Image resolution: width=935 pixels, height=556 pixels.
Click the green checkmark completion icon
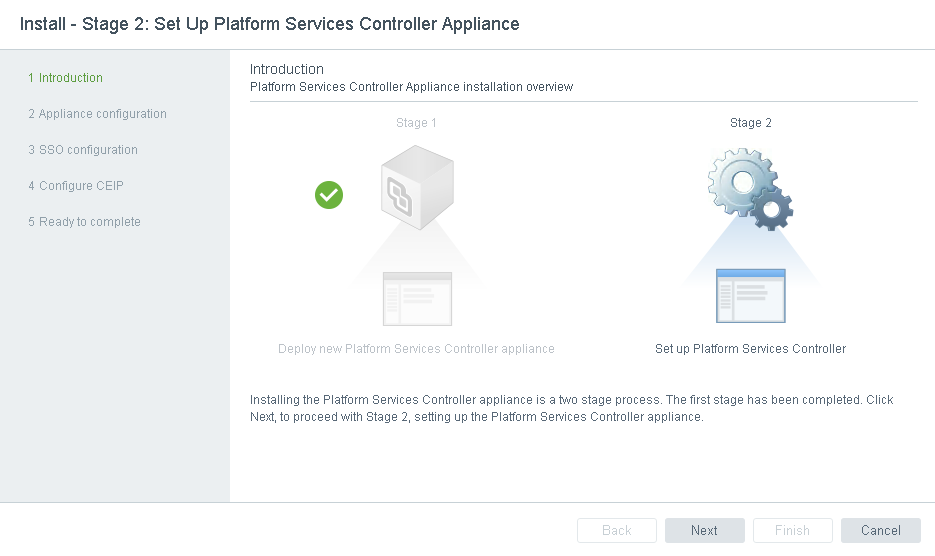[329, 195]
